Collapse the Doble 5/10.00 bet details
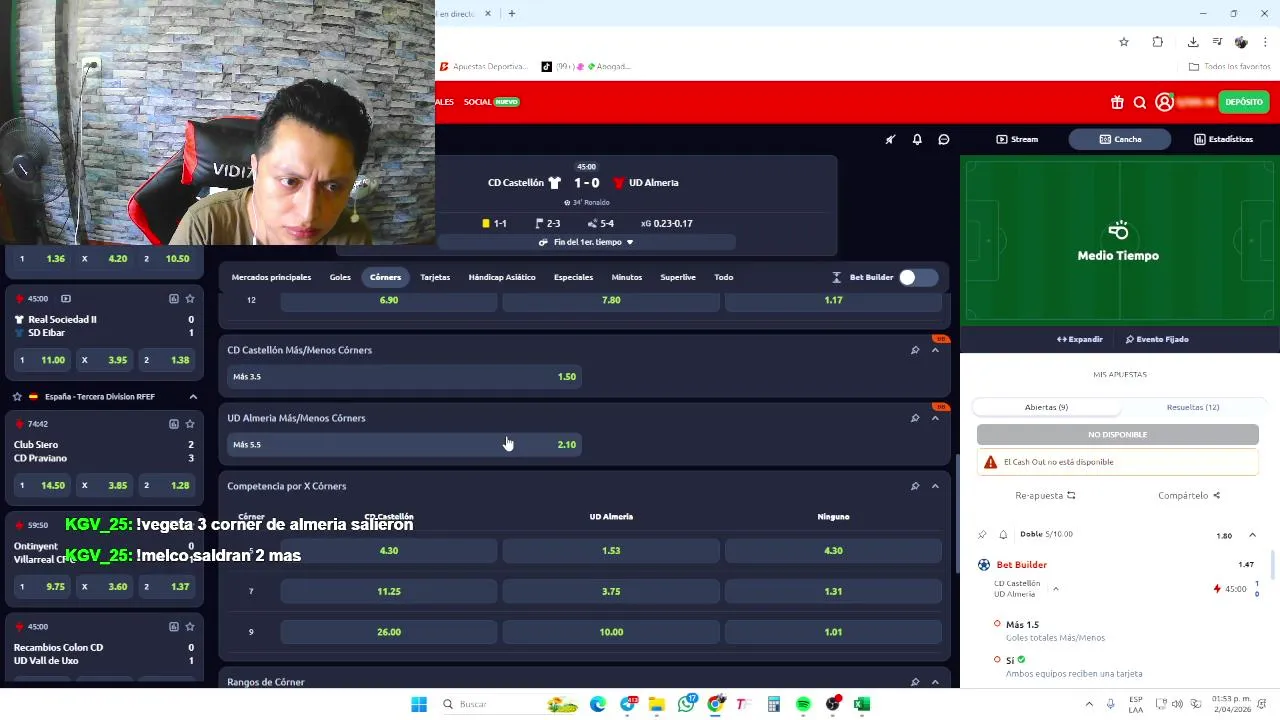 click(x=1252, y=535)
